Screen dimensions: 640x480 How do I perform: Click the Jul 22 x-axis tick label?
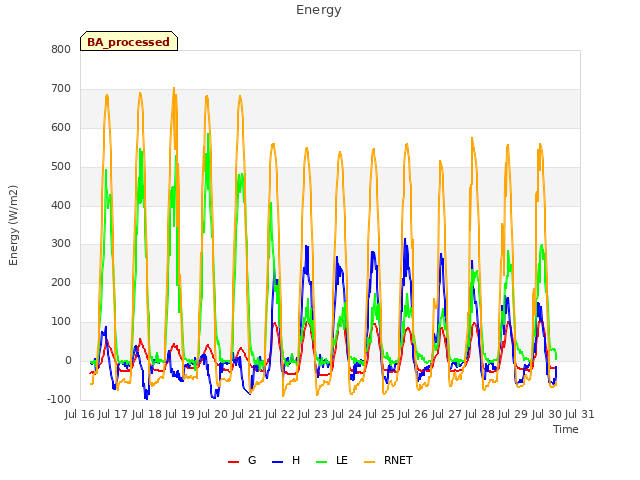(280, 415)
